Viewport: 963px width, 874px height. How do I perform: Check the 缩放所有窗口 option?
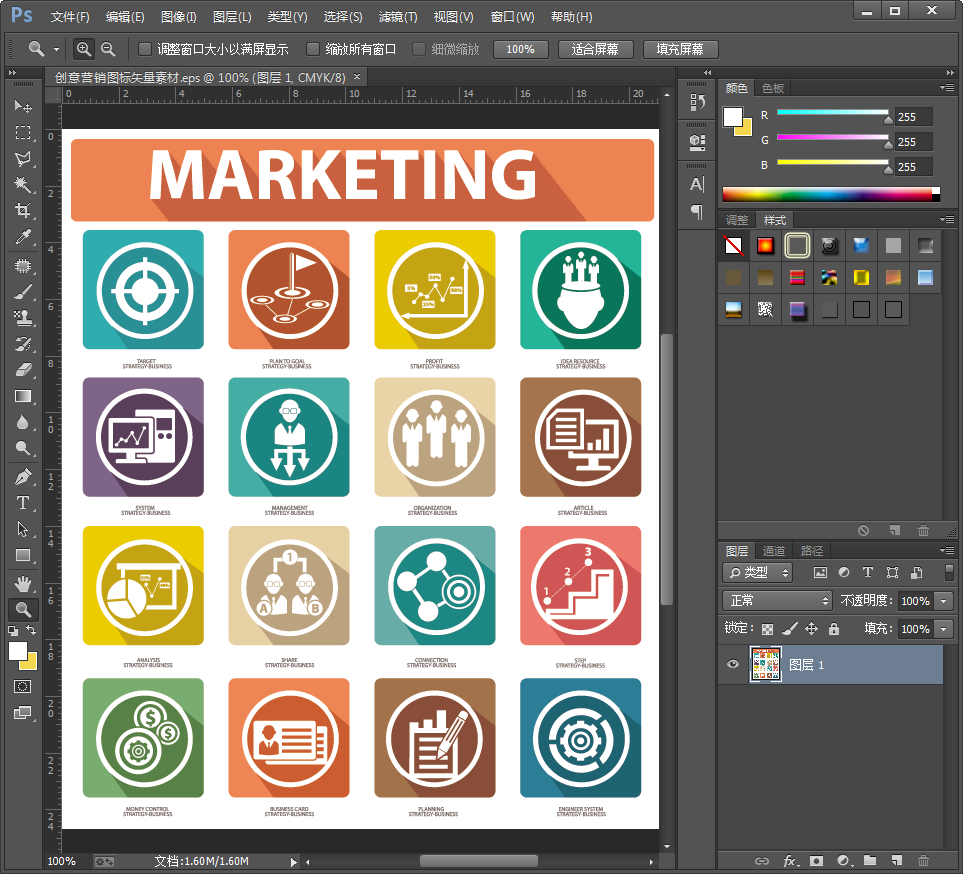click(314, 49)
